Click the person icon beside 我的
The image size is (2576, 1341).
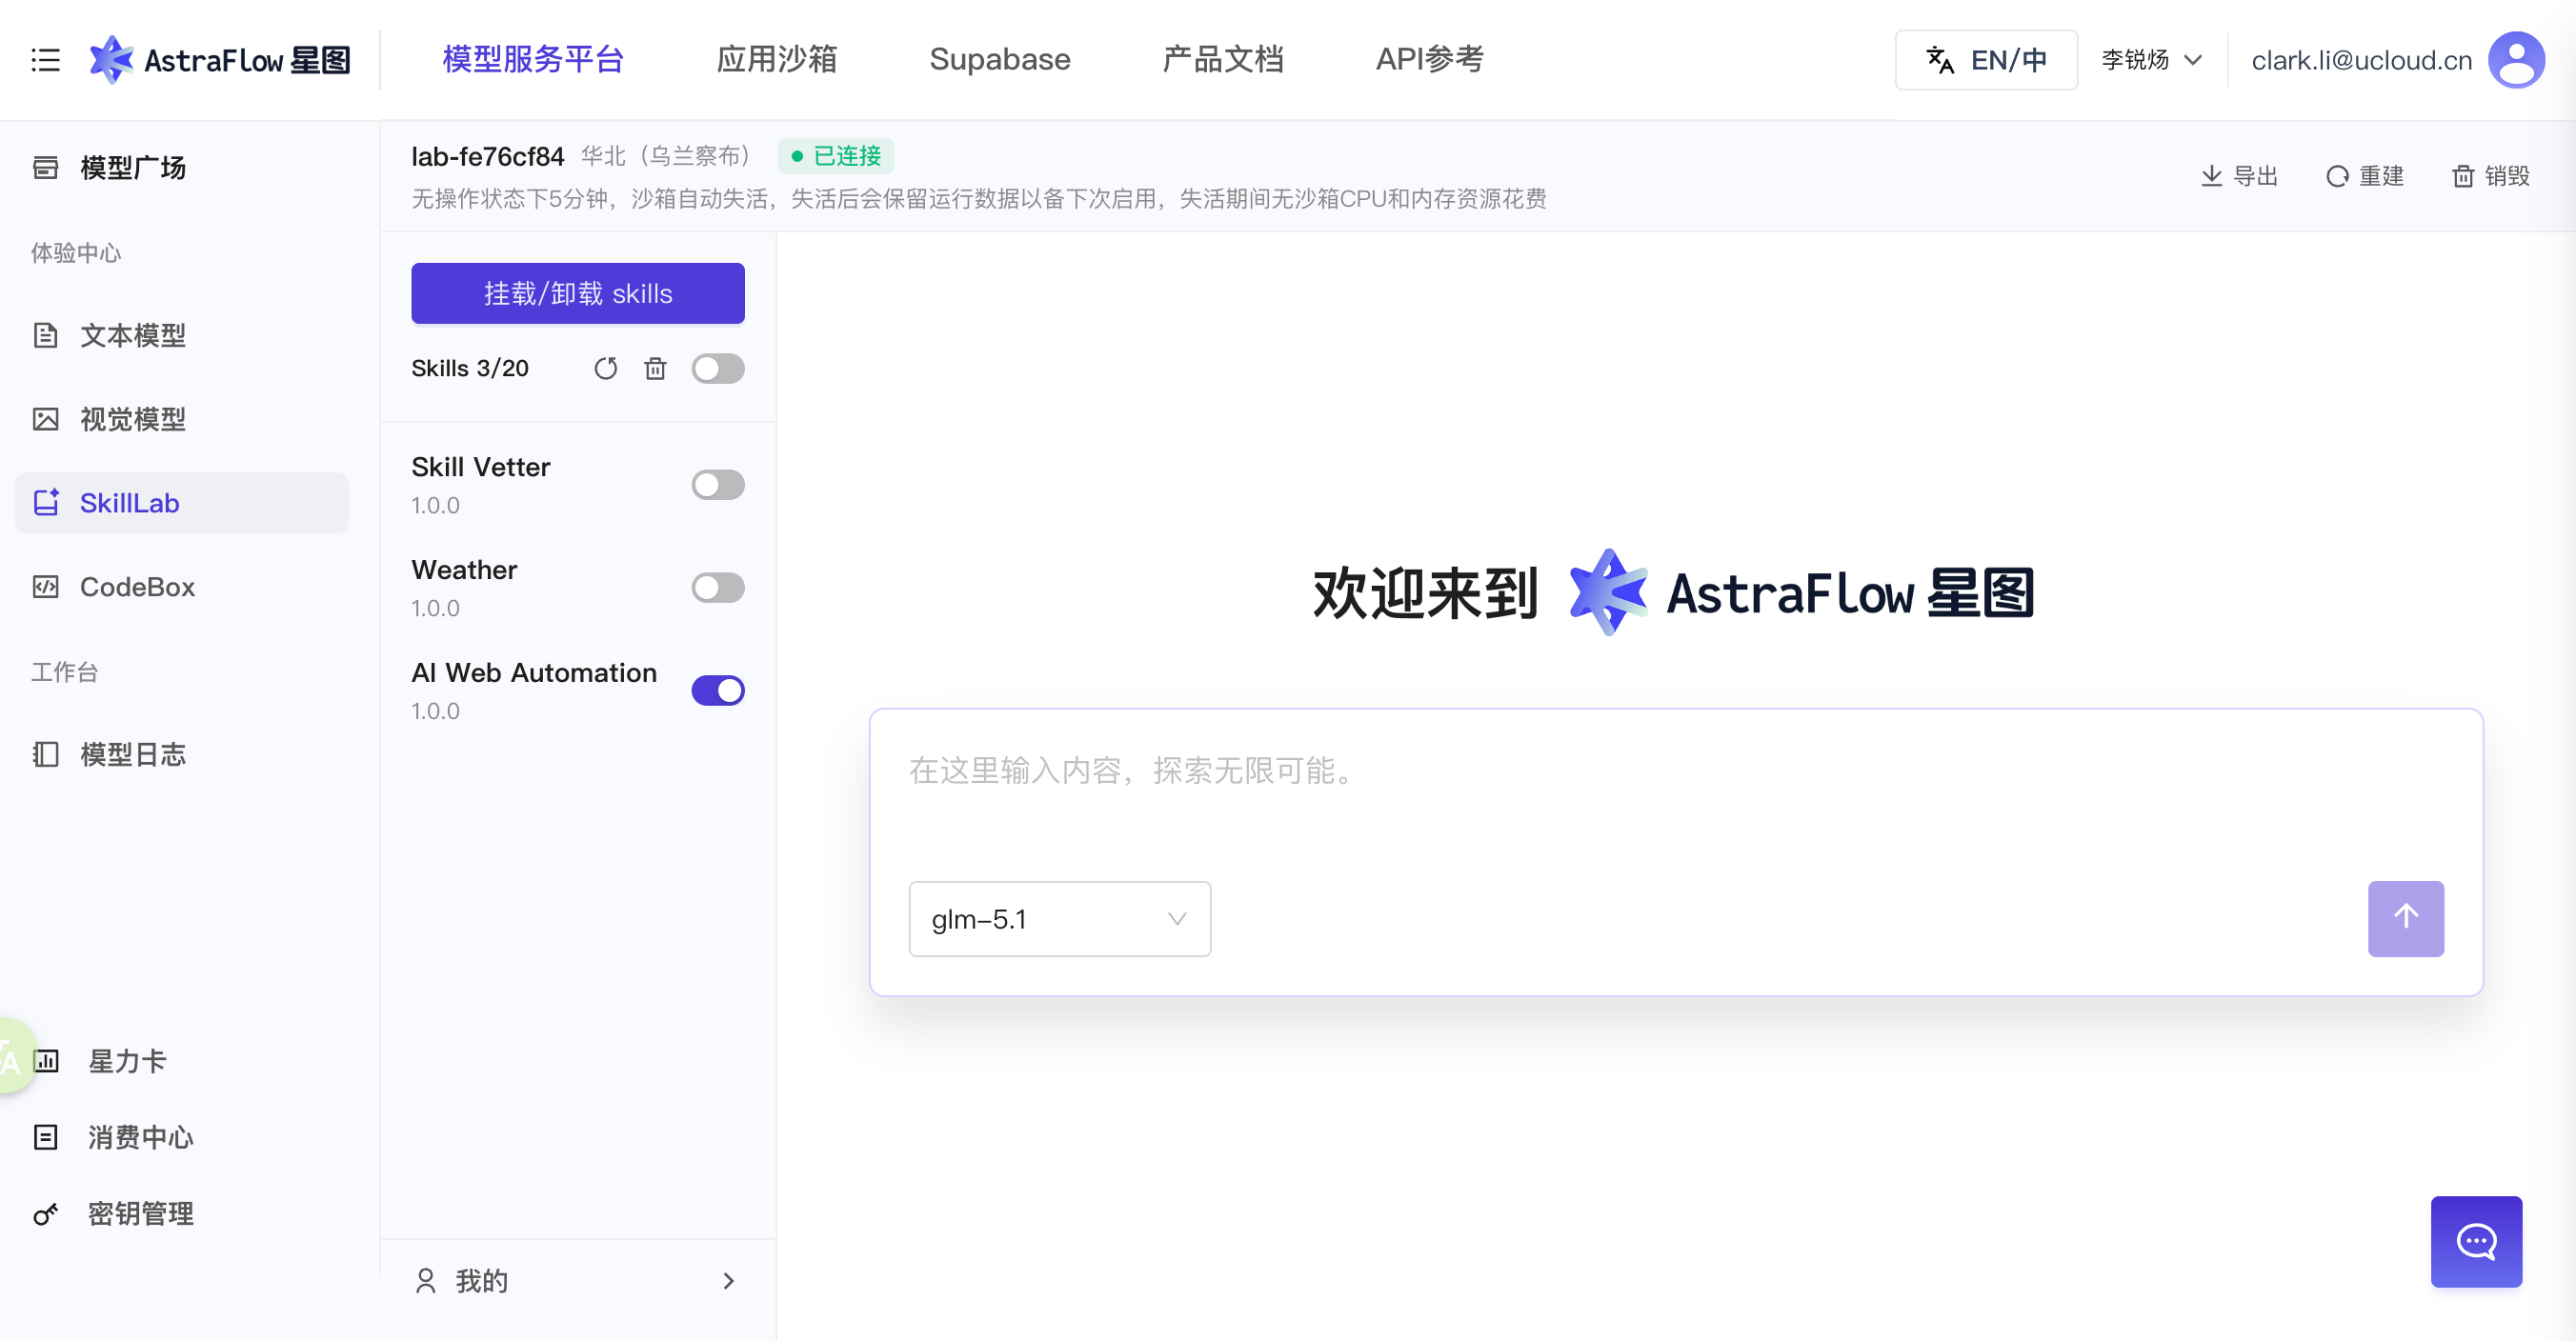coord(426,1281)
